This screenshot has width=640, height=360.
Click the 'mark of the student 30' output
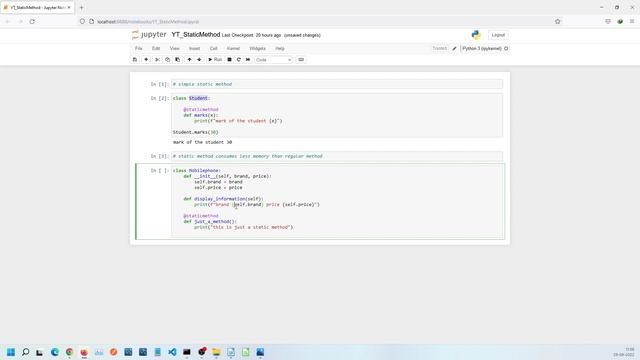pyautogui.click(x=202, y=142)
